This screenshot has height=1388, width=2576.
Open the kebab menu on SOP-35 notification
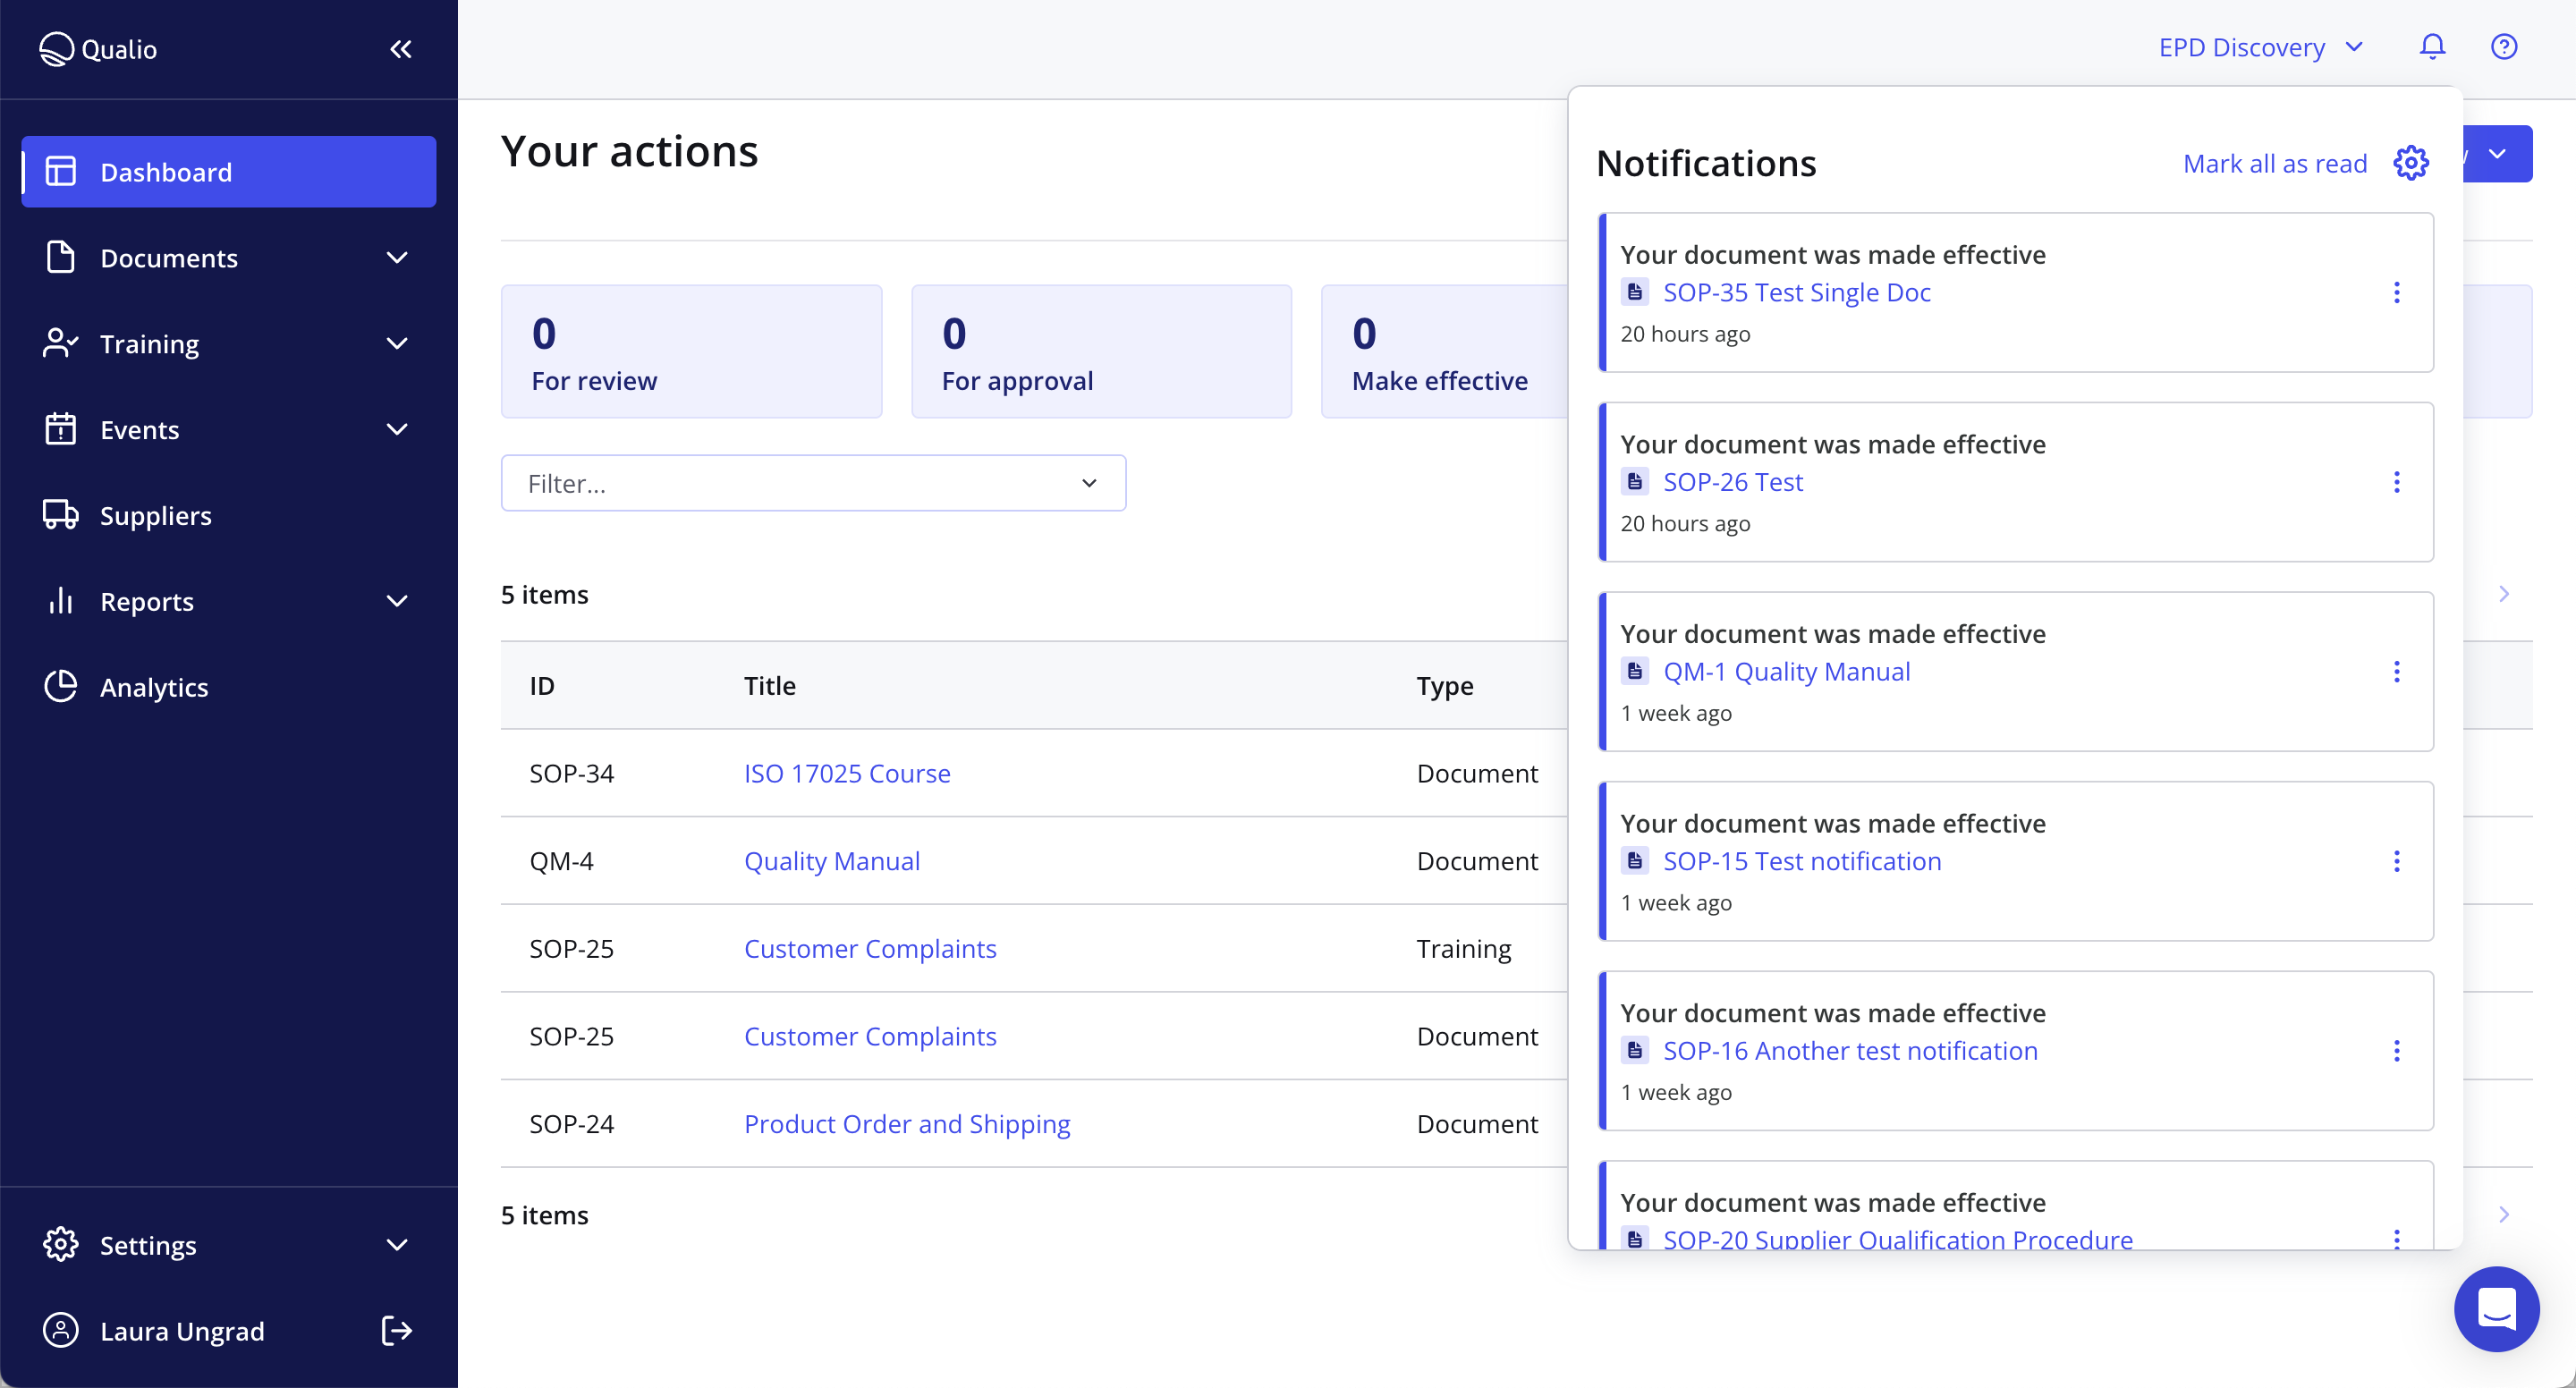[2397, 292]
